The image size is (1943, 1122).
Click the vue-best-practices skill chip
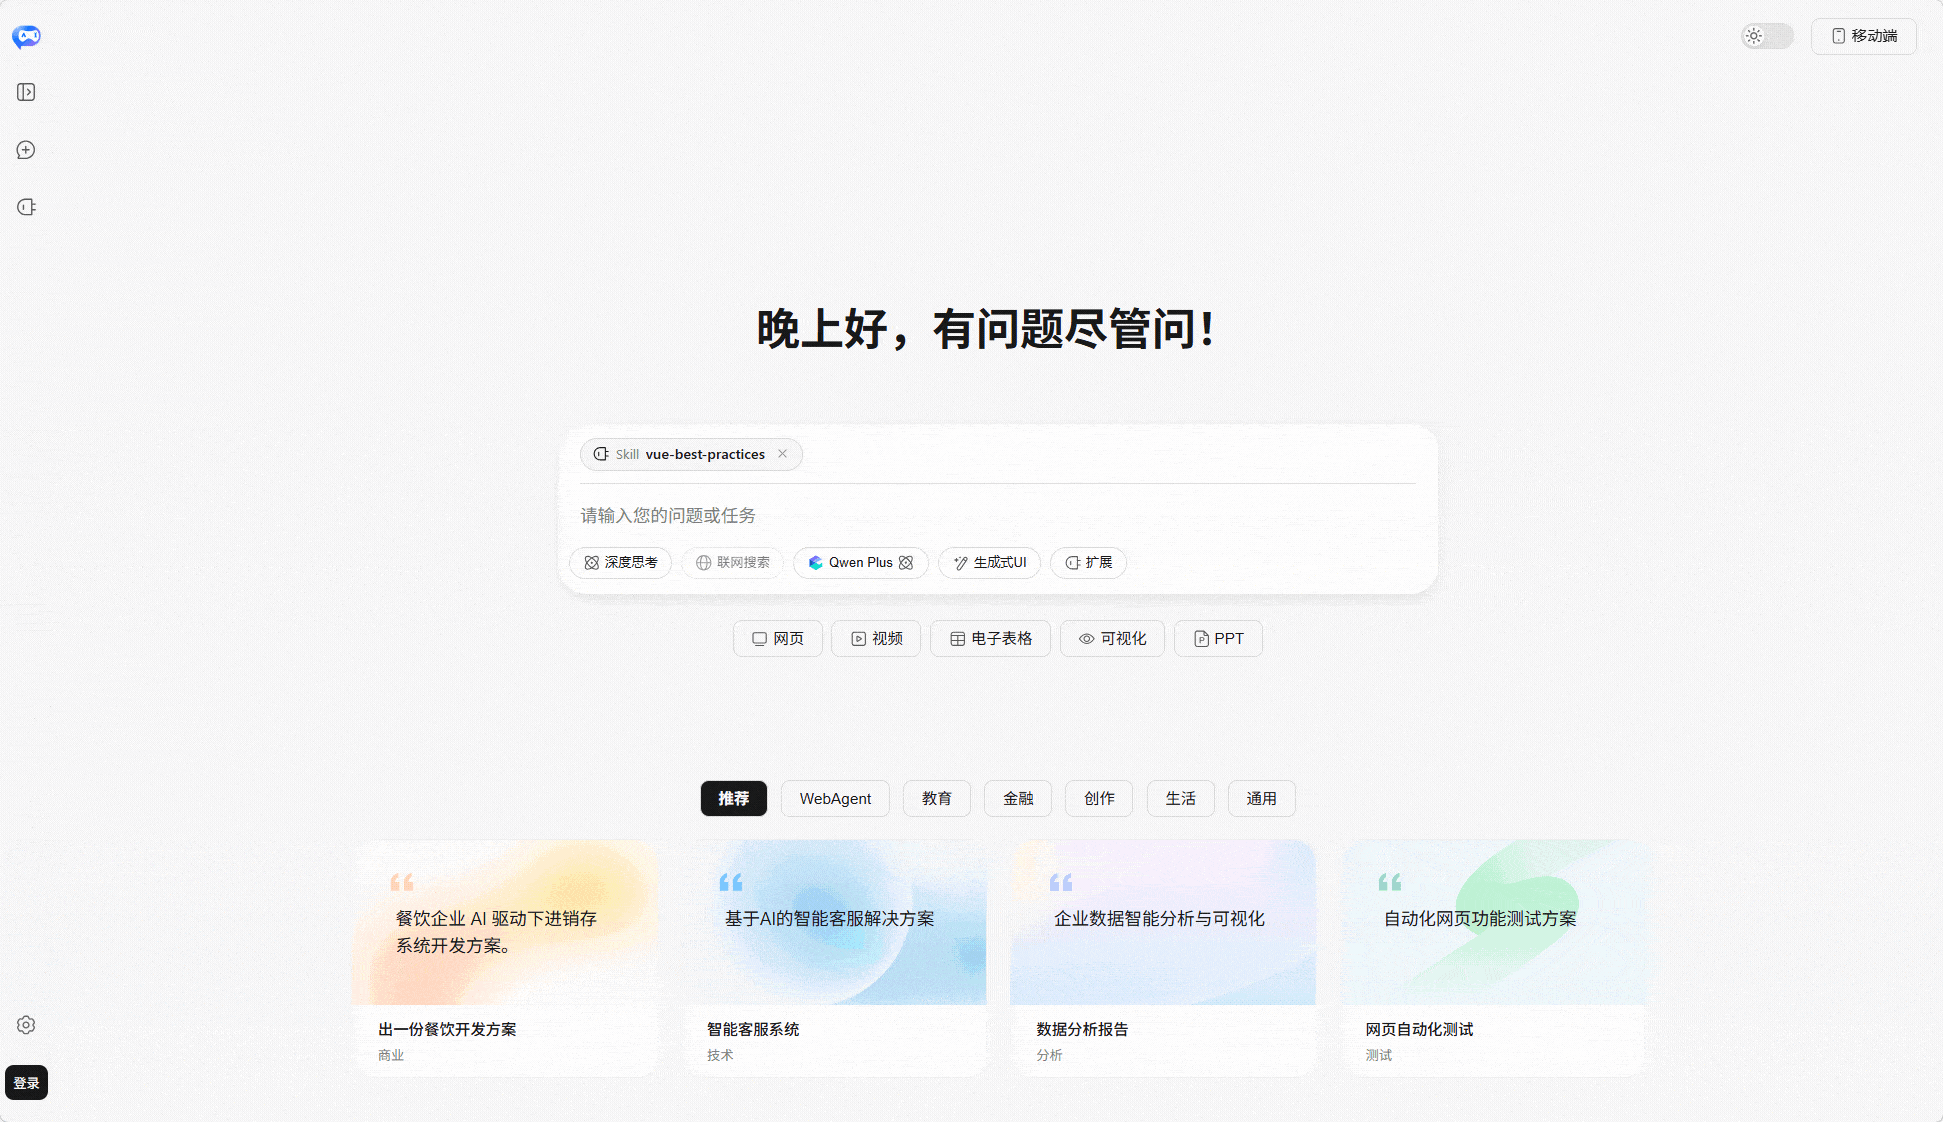pyautogui.click(x=690, y=454)
